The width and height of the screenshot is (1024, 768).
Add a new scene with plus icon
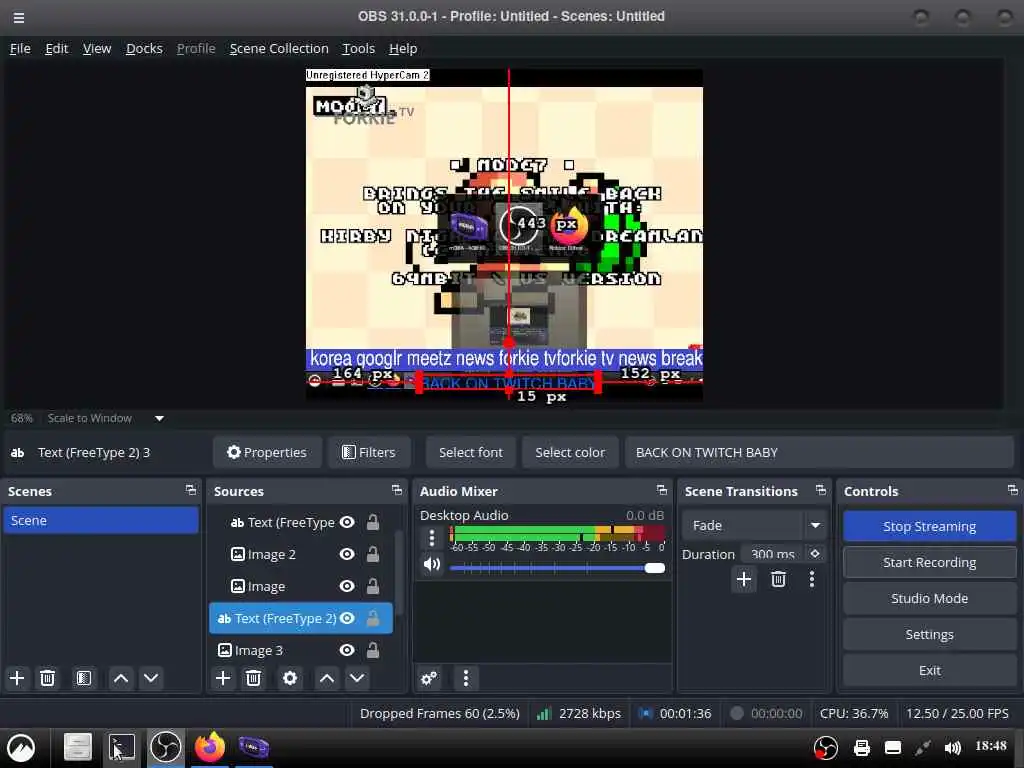click(17, 678)
